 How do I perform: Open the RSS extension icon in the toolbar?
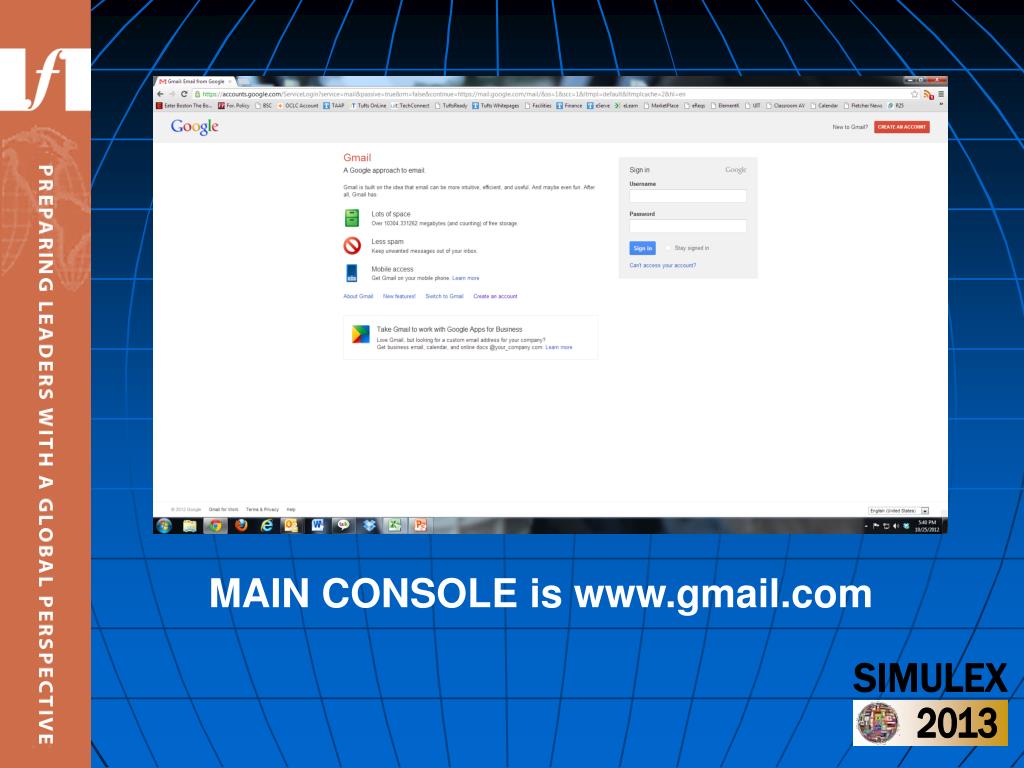(928, 95)
